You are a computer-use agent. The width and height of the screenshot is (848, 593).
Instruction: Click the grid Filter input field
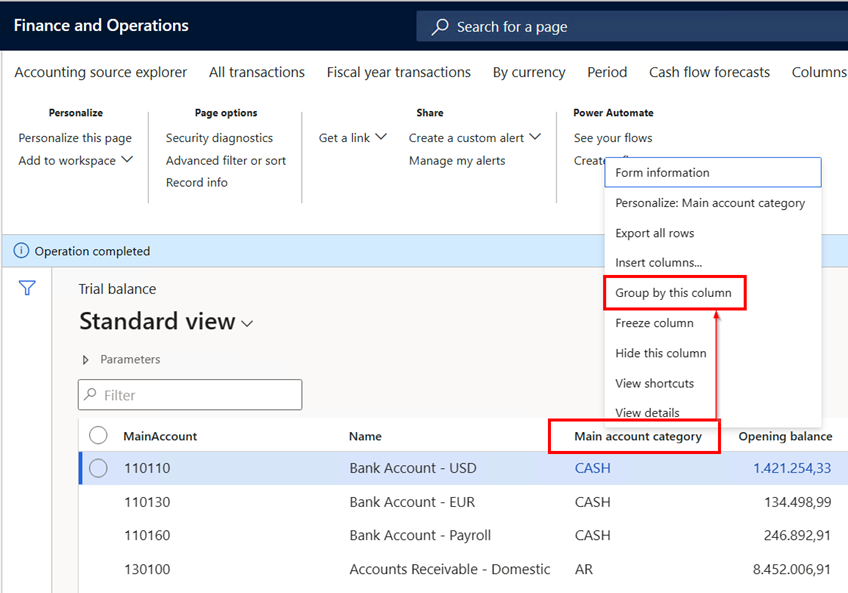(190, 394)
